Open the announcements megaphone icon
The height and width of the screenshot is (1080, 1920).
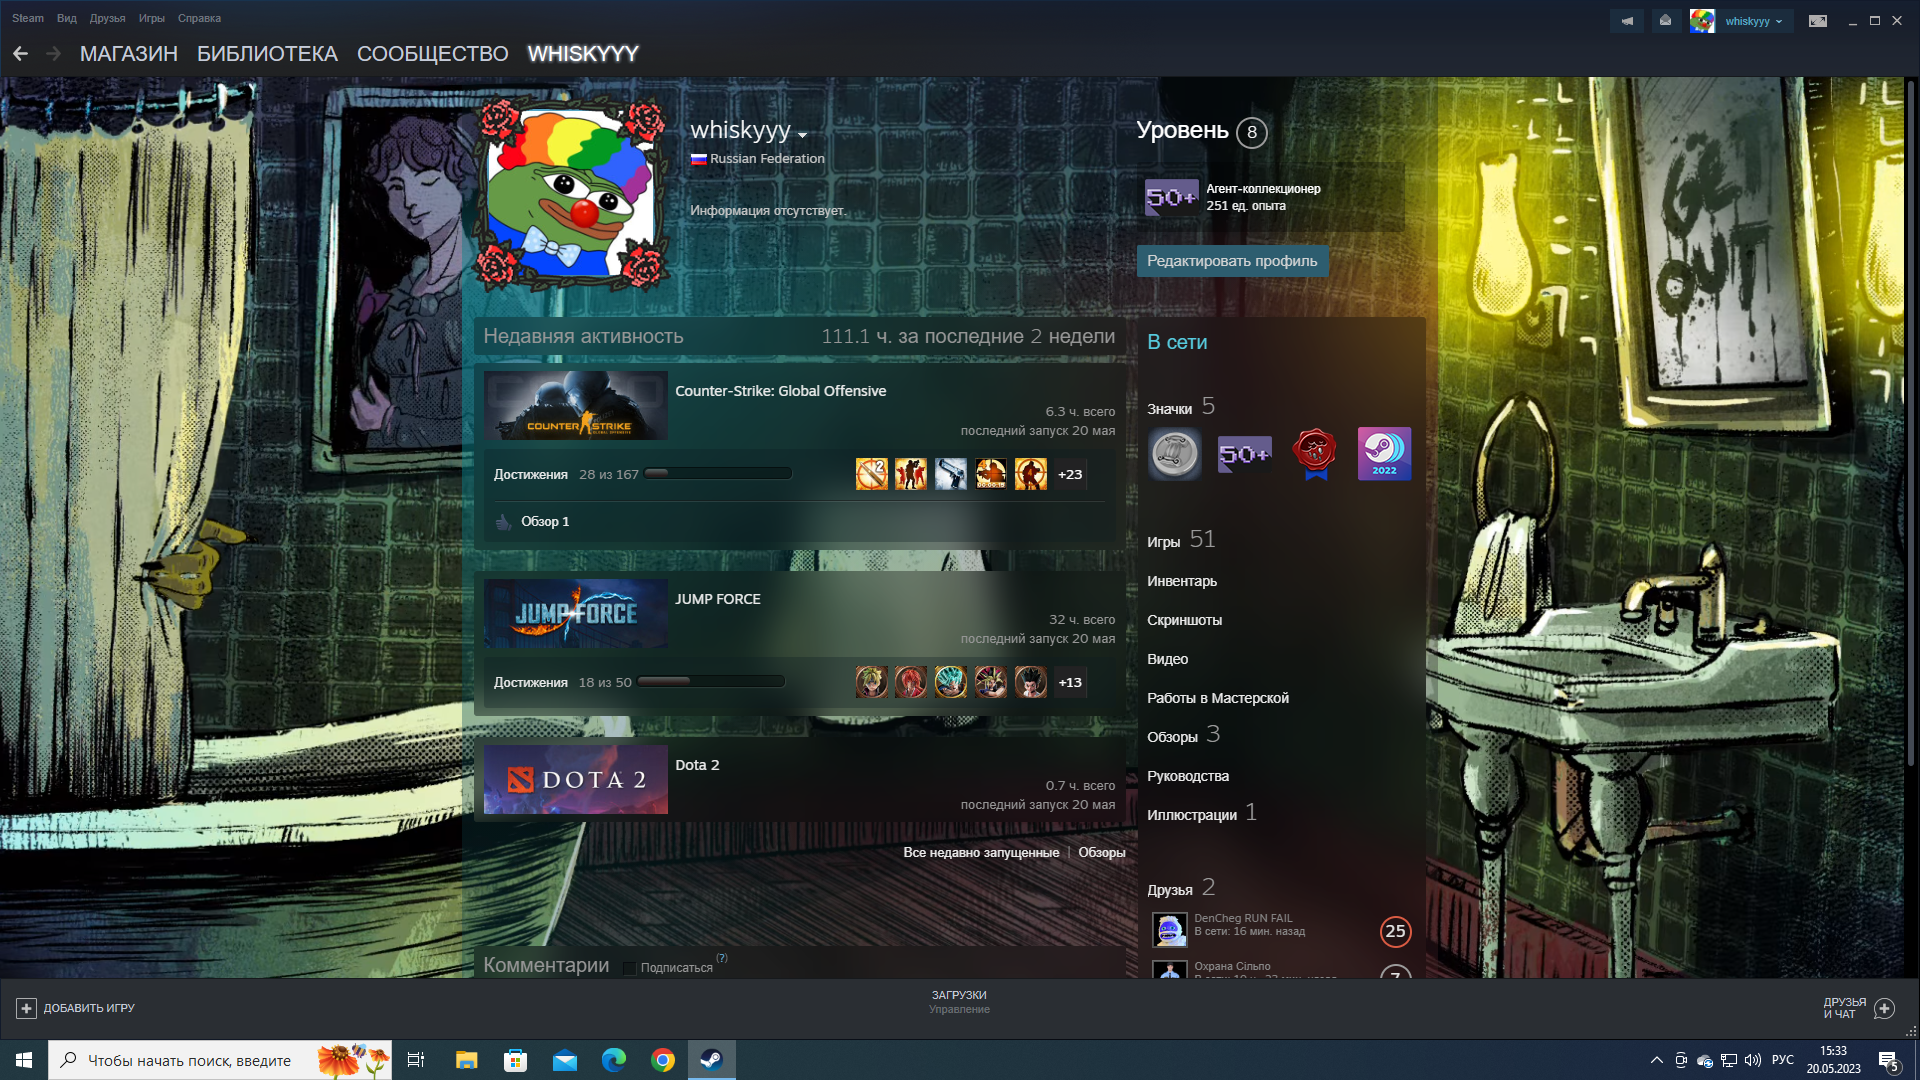(1627, 21)
